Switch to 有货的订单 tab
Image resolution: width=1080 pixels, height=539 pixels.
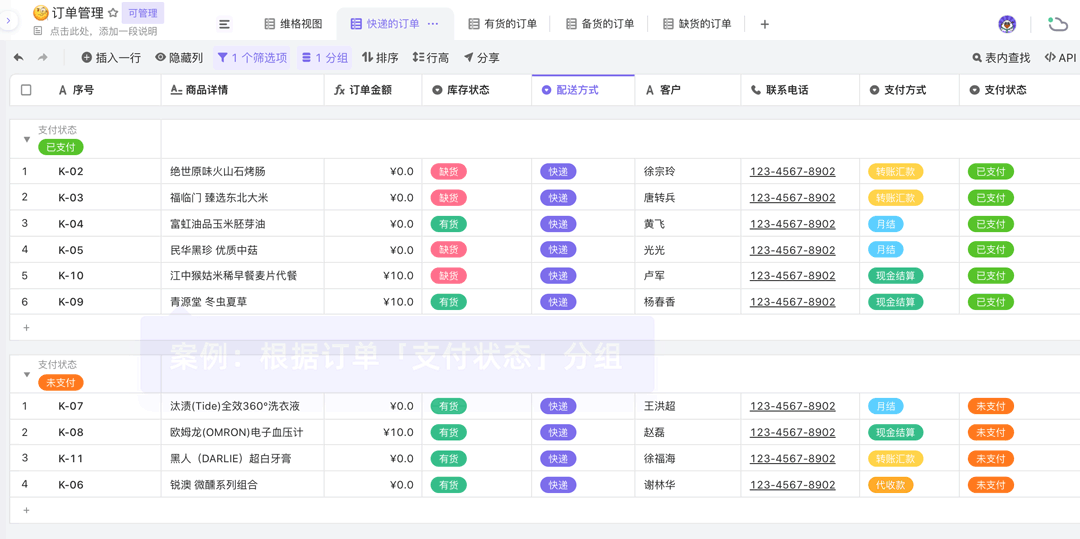pos(503,24)
